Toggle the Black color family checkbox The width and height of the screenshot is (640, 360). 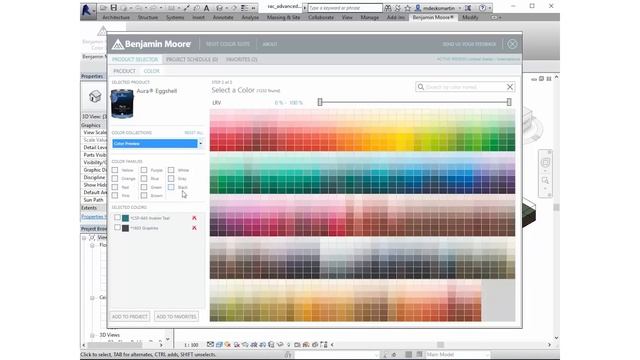point(171,187)
